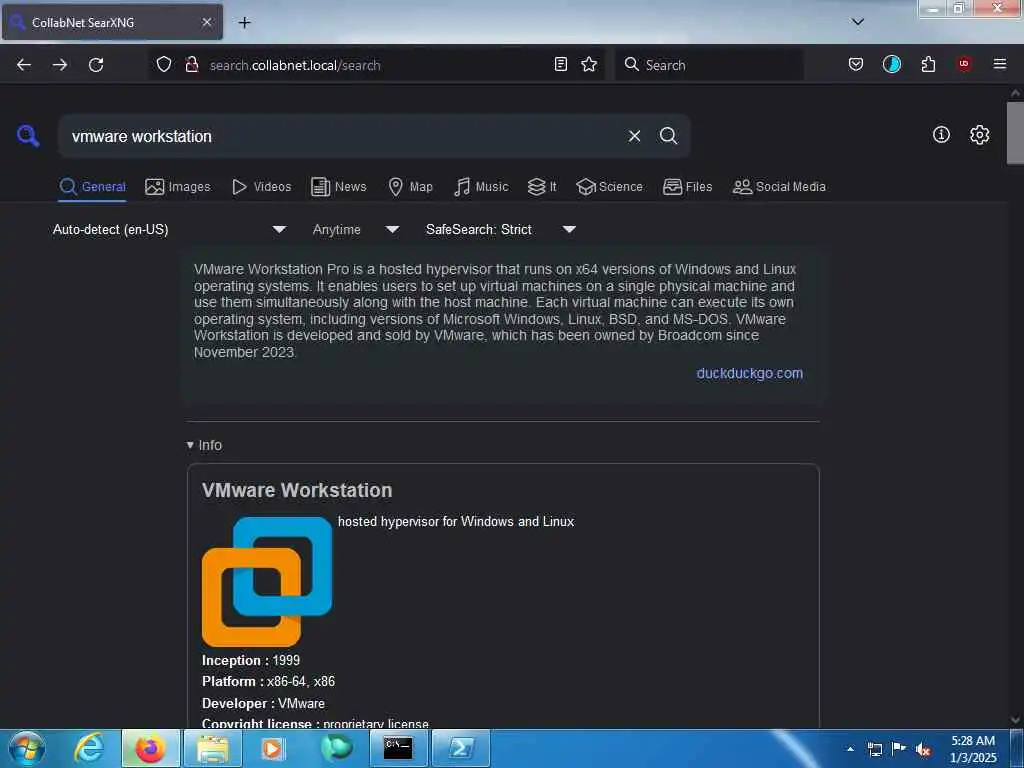Open the taskbar clock showing 5:28 AM
Image resolution: width=1024 pixels, height=768 pixels.
pyautogui.click(x=973, y=749)
